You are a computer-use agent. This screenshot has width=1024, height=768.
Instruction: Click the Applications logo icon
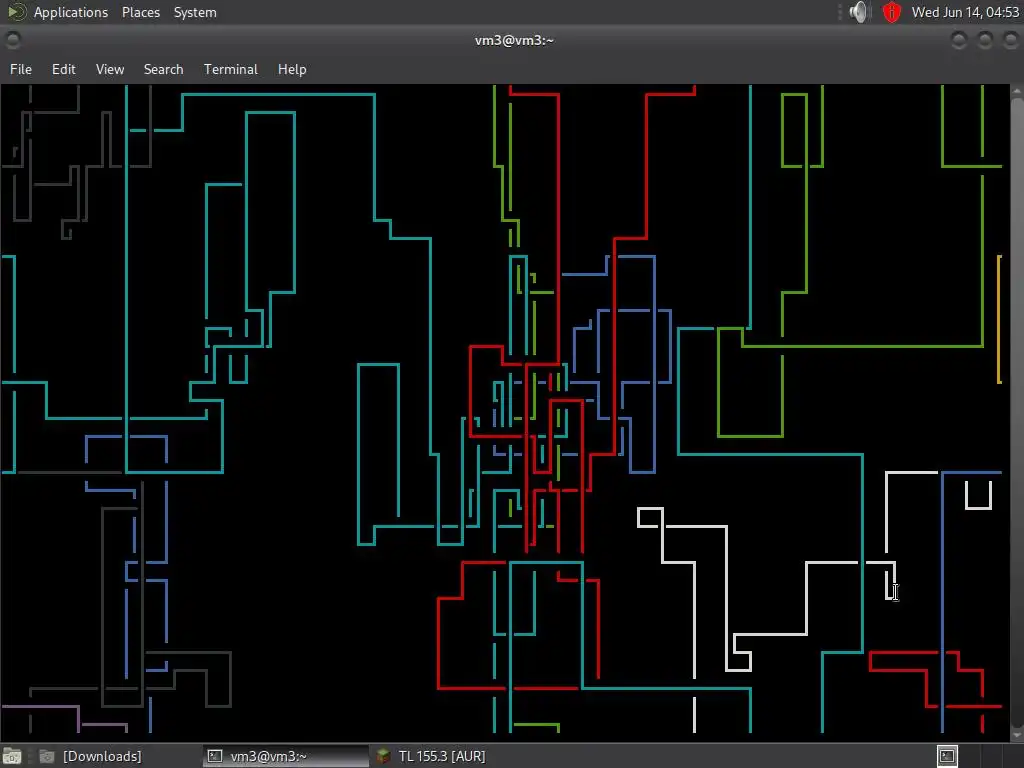[16, 12]
